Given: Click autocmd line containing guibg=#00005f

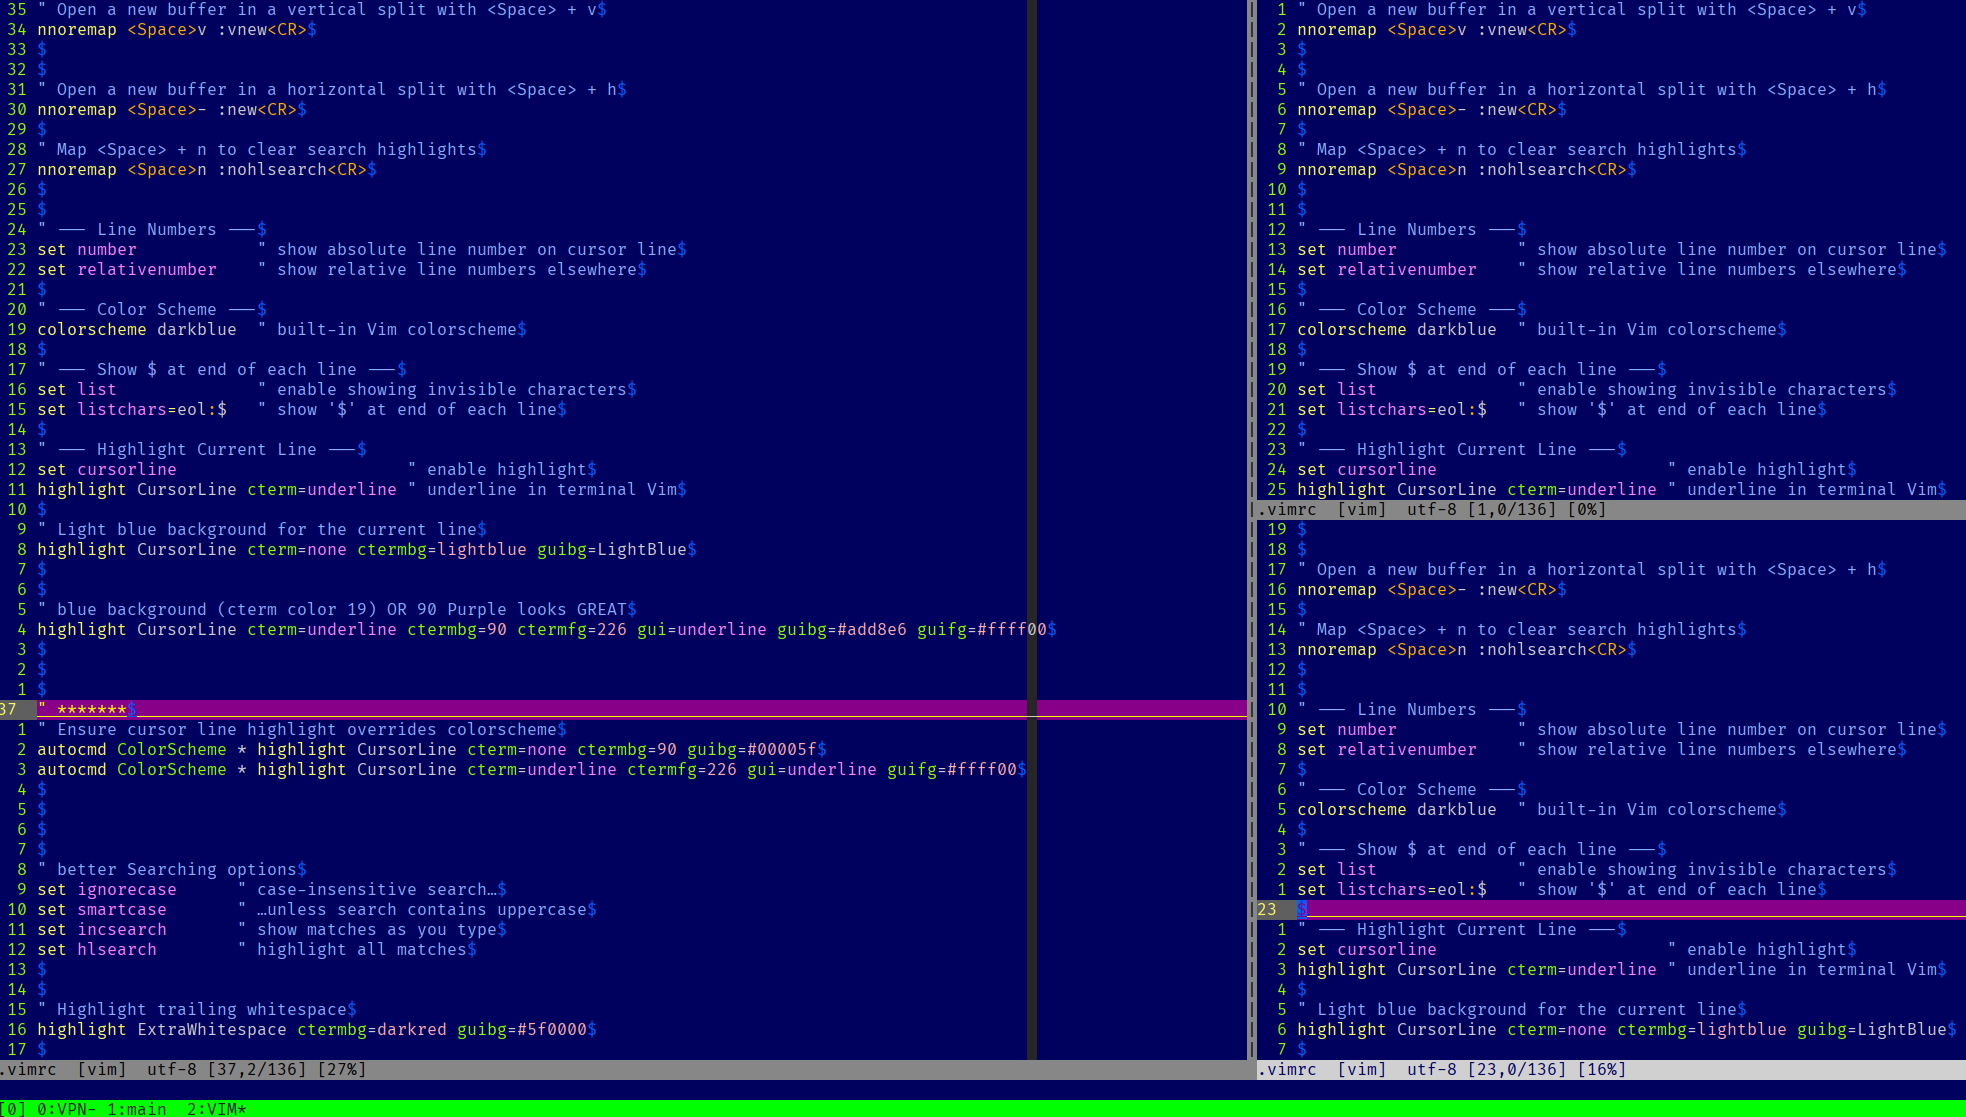Looking at the screenshot, I should tap(430, 749).
